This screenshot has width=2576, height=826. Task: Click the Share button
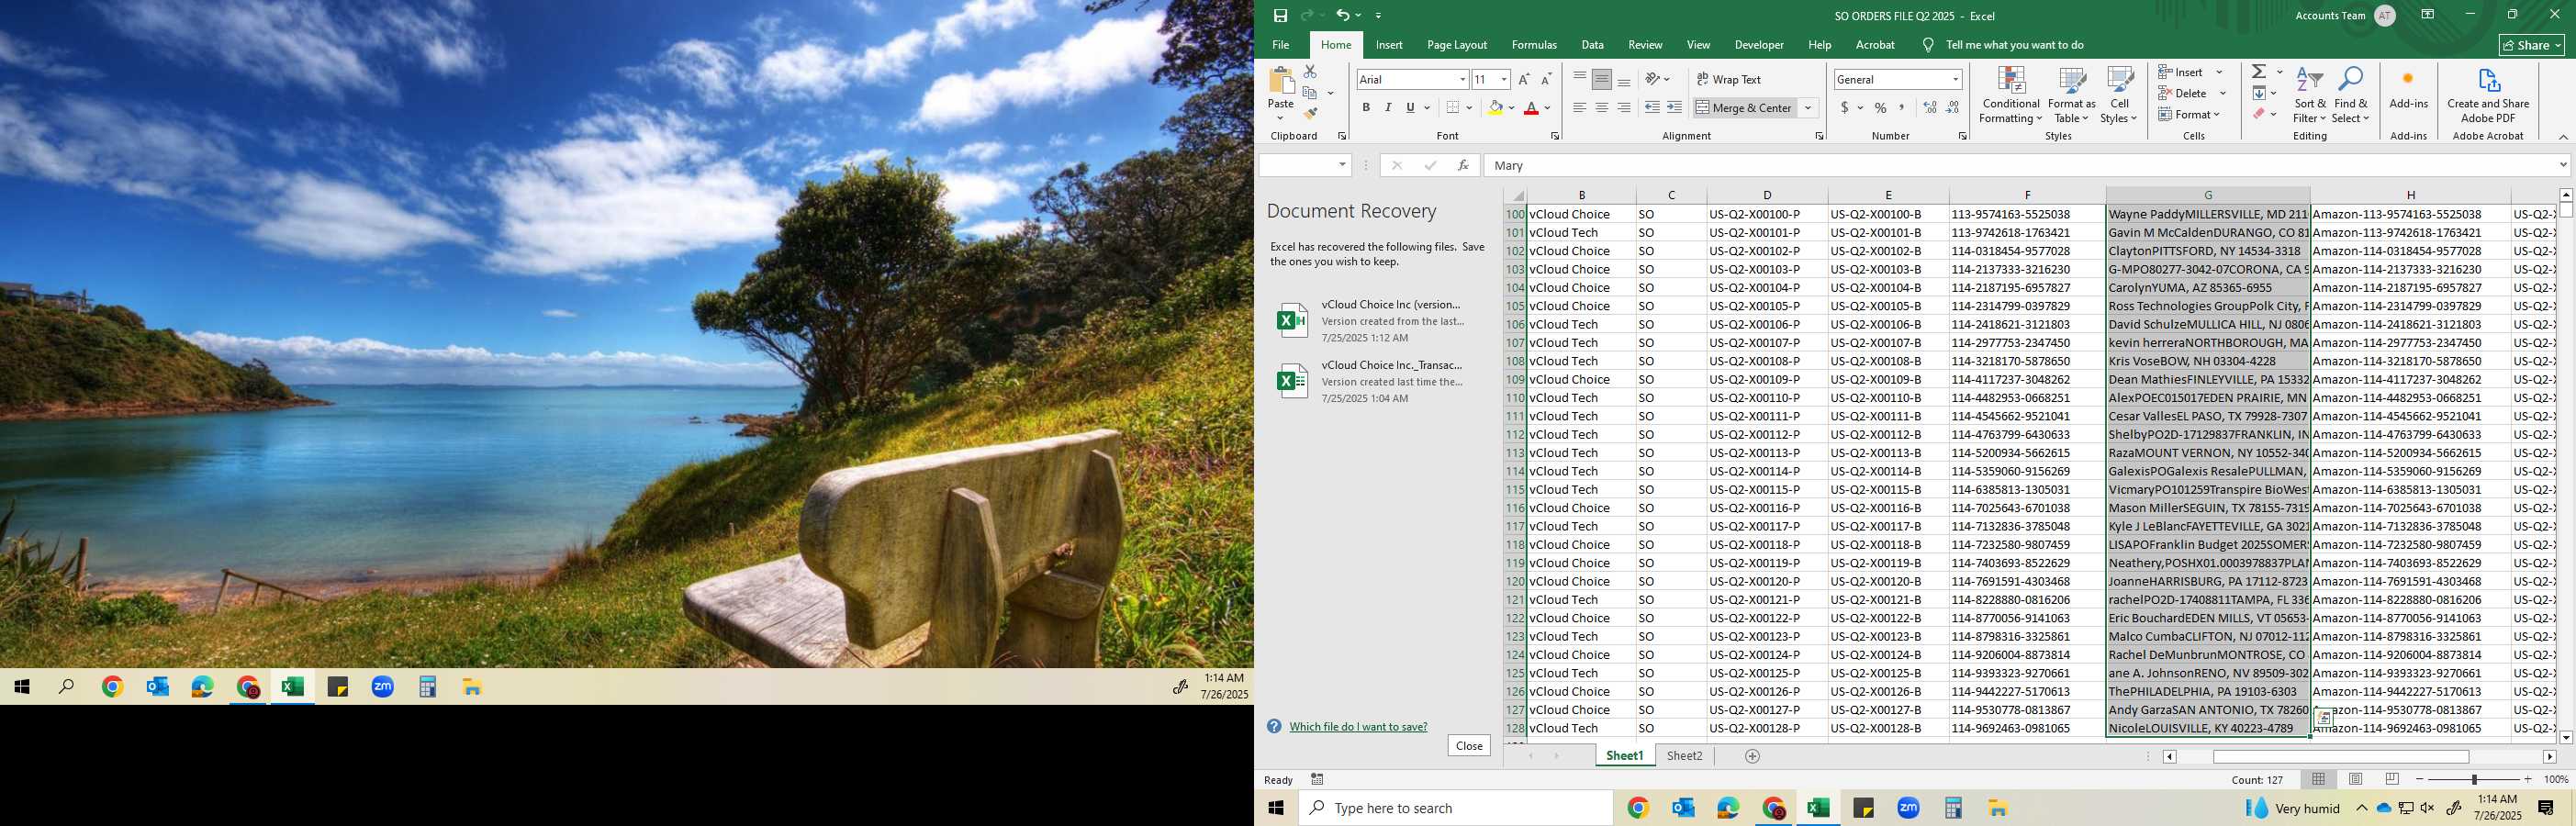(2531, 45)
